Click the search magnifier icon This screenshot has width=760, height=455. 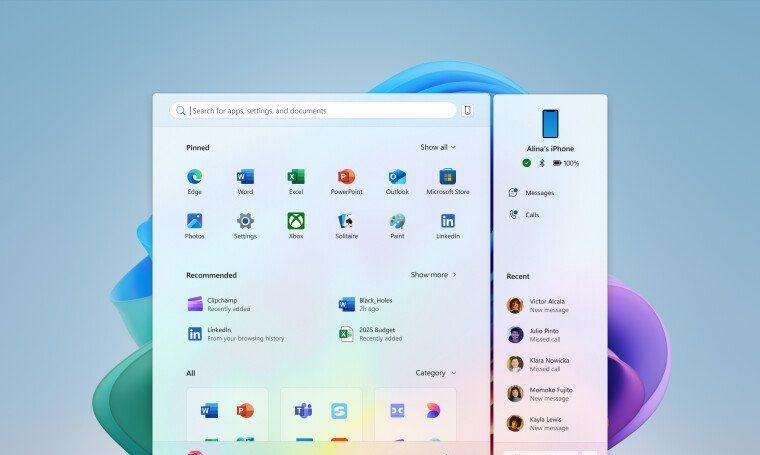tap(181, 110)
